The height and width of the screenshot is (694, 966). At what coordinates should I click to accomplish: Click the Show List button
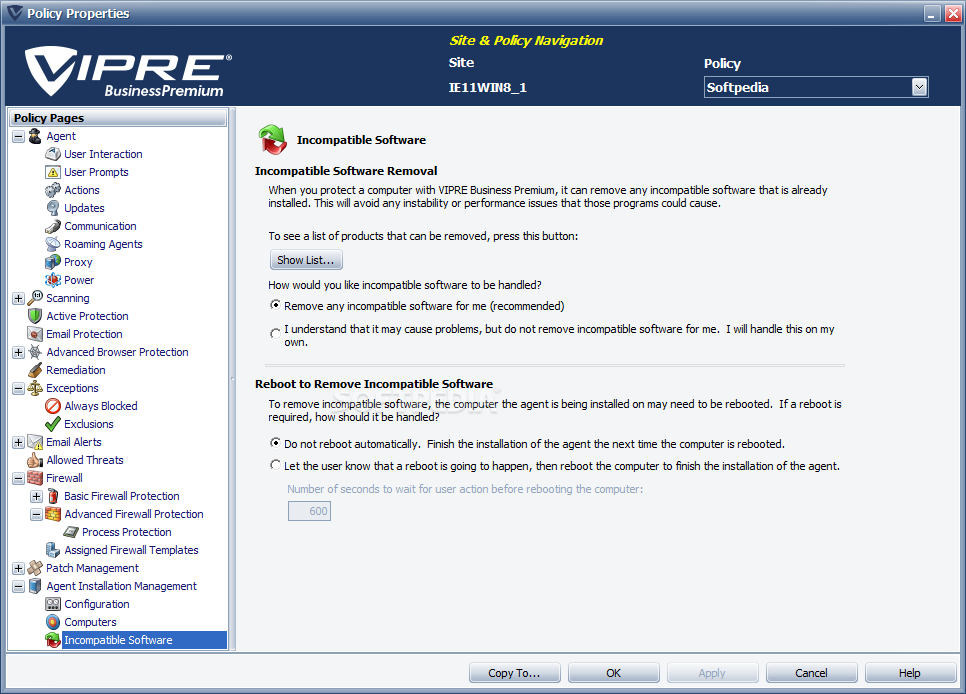(306, 260)
